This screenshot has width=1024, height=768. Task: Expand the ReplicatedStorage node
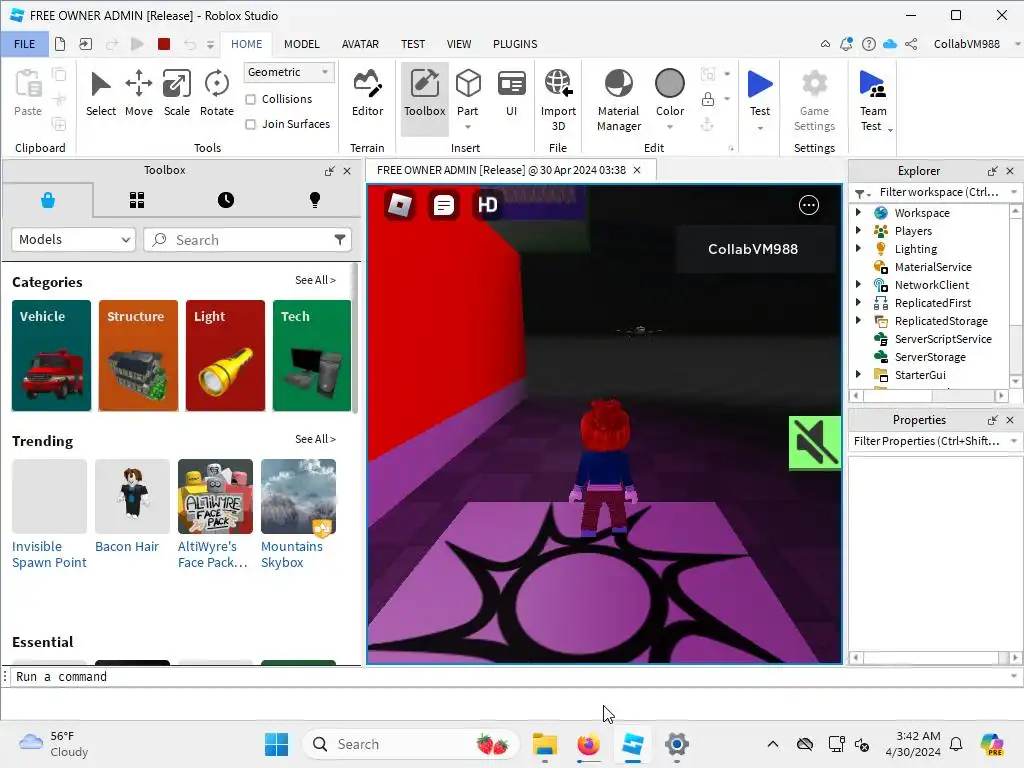tap(858, 320)
